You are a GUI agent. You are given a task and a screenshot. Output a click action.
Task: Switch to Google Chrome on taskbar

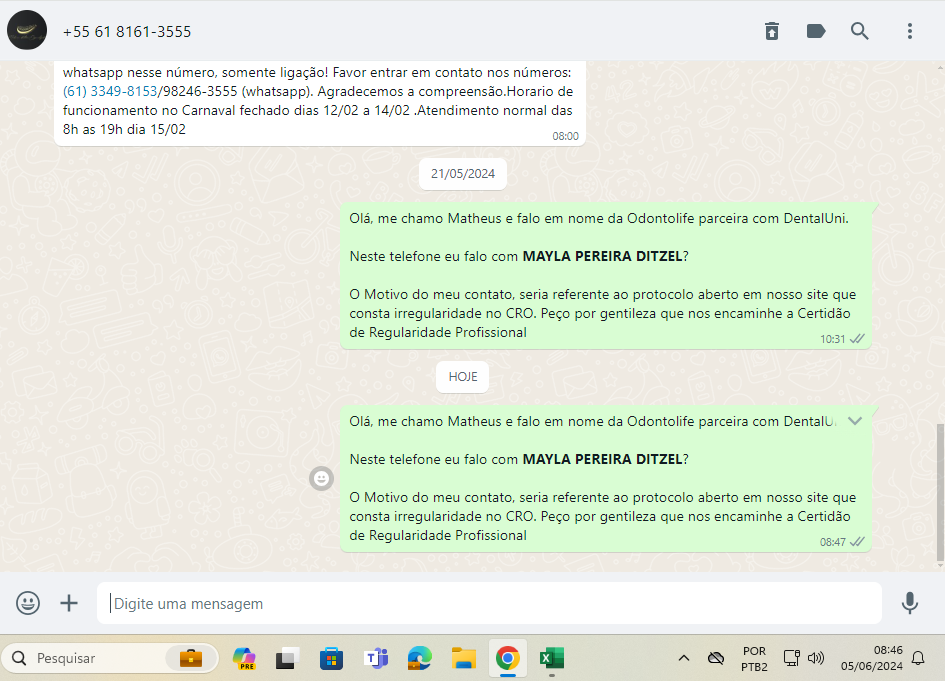(507, 658)
